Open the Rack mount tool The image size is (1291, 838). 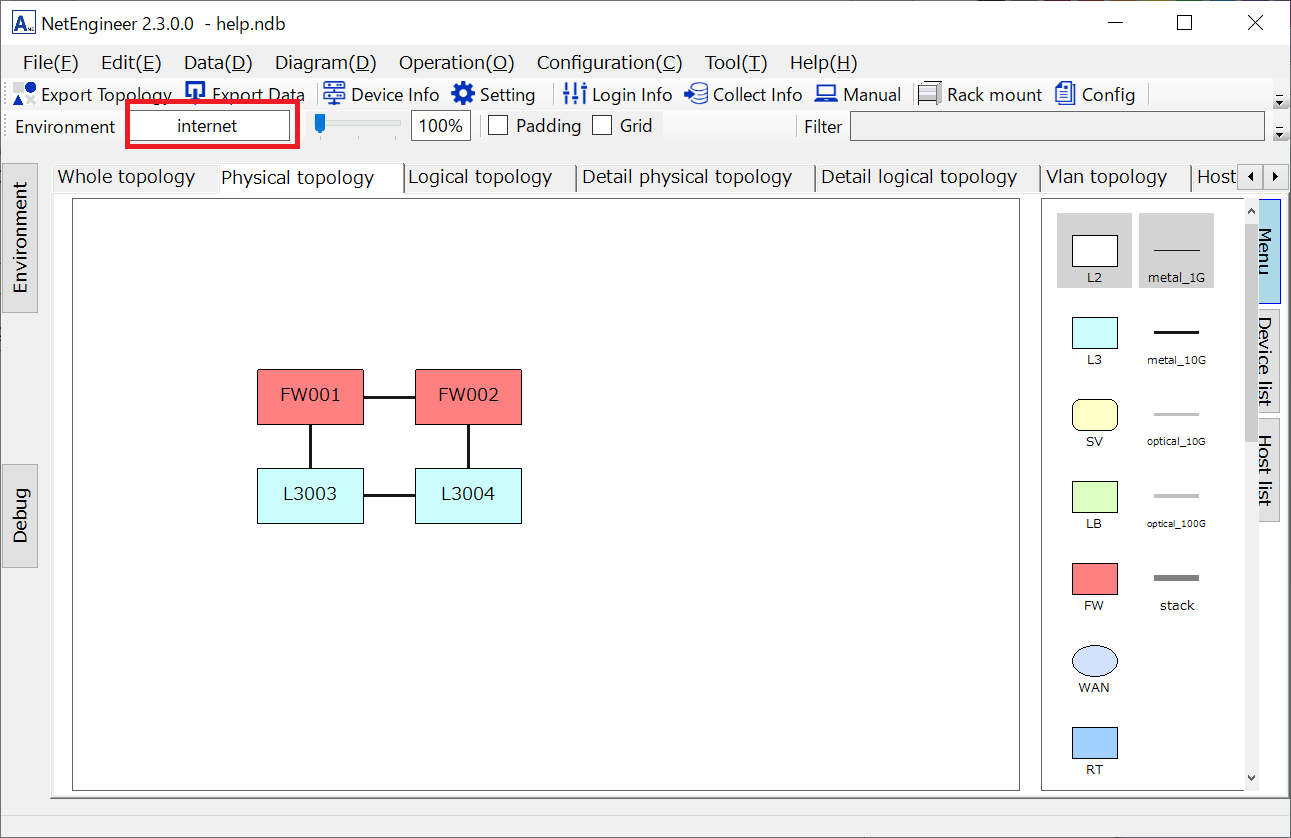pyautogui.click(x=930, y=94)
